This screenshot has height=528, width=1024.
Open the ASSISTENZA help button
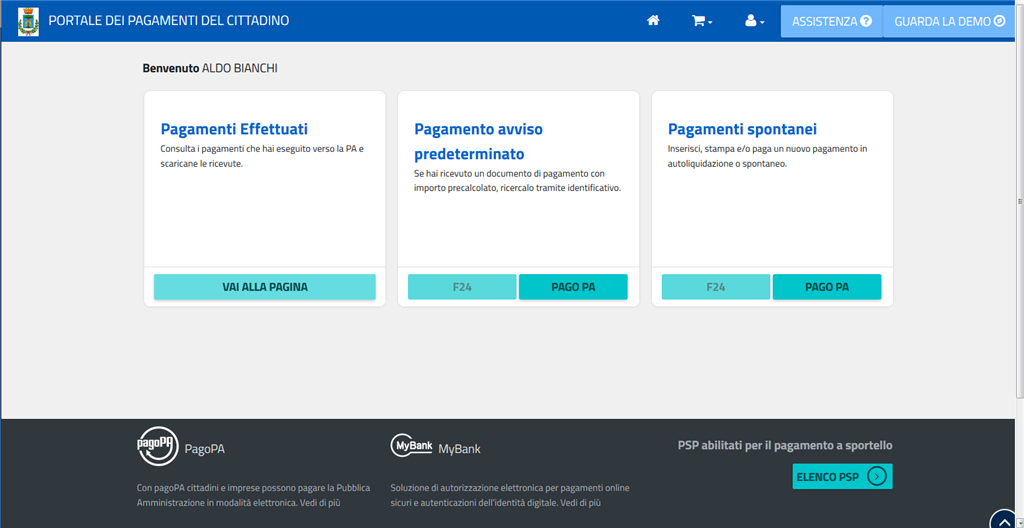click(831, 21)
